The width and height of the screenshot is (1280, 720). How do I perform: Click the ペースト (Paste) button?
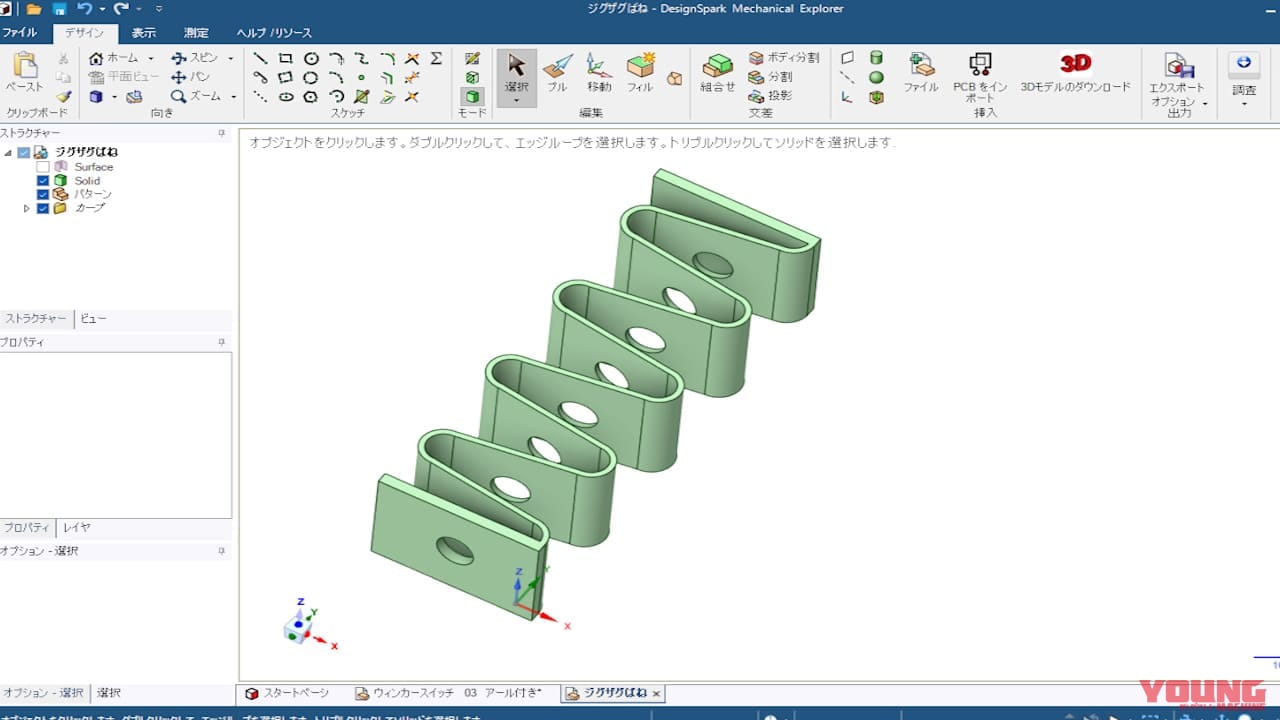click(25, 70)
